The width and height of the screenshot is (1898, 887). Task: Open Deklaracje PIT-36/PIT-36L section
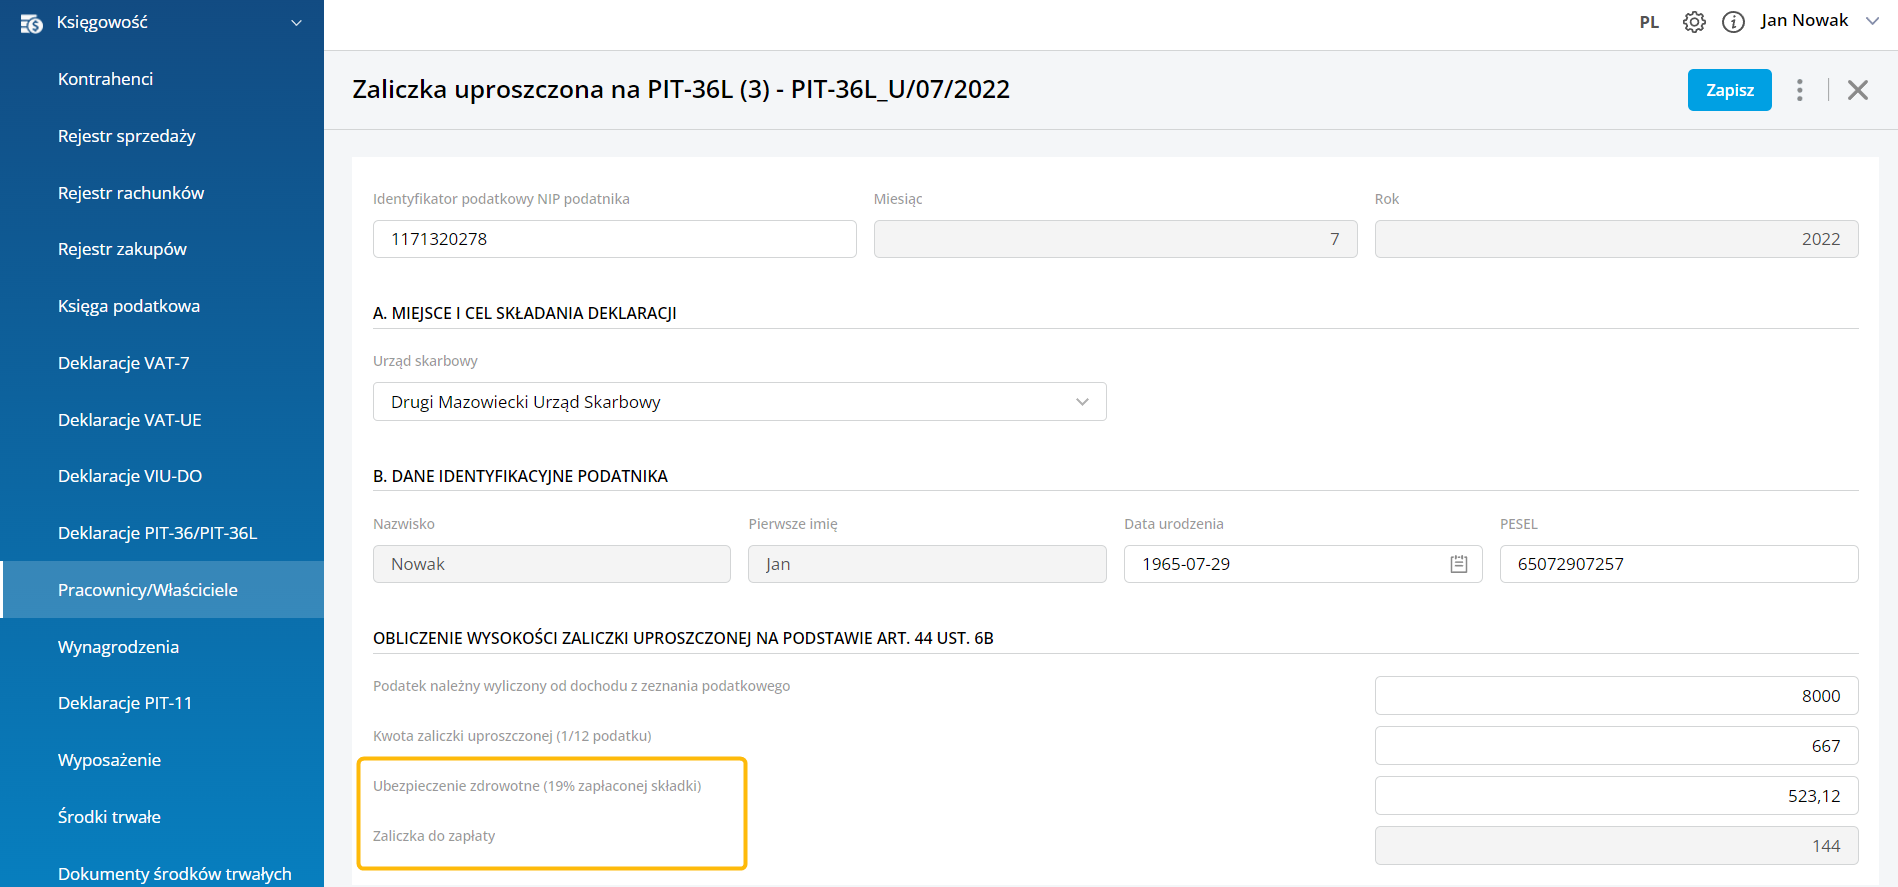click(x=157, y=533)
